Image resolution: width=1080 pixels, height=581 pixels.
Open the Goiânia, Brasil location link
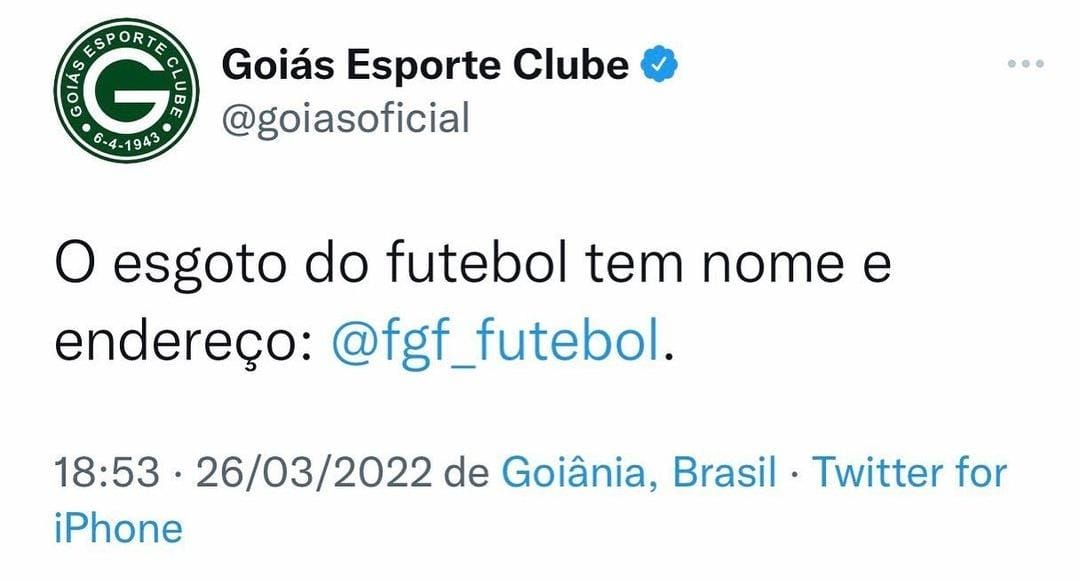coord(638,472)
